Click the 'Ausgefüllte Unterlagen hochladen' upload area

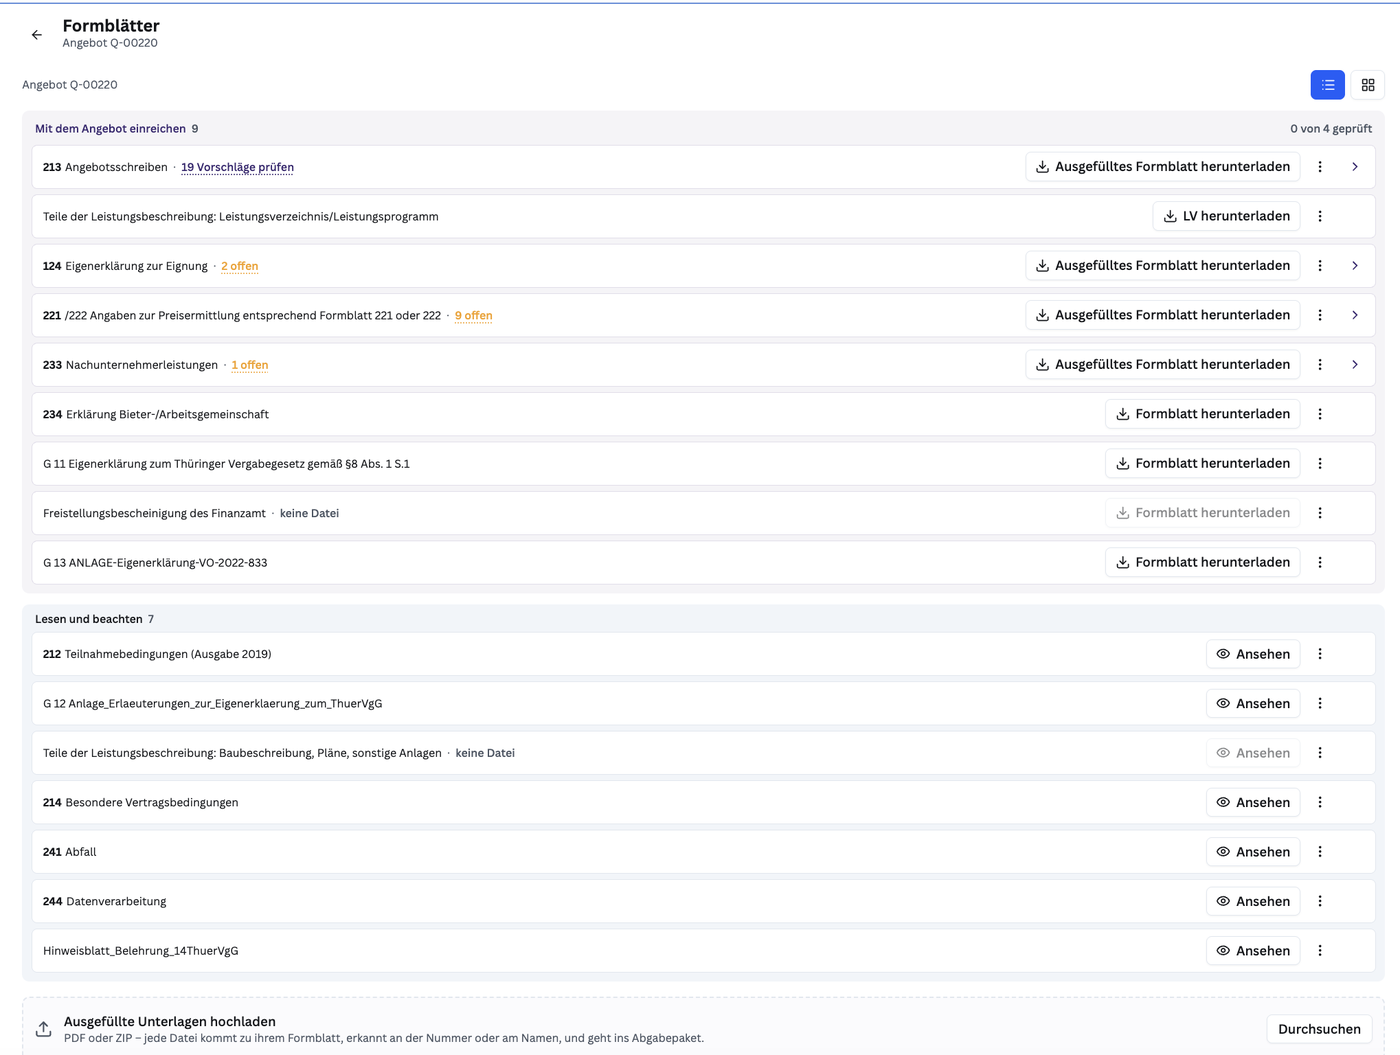point(703,1027)
